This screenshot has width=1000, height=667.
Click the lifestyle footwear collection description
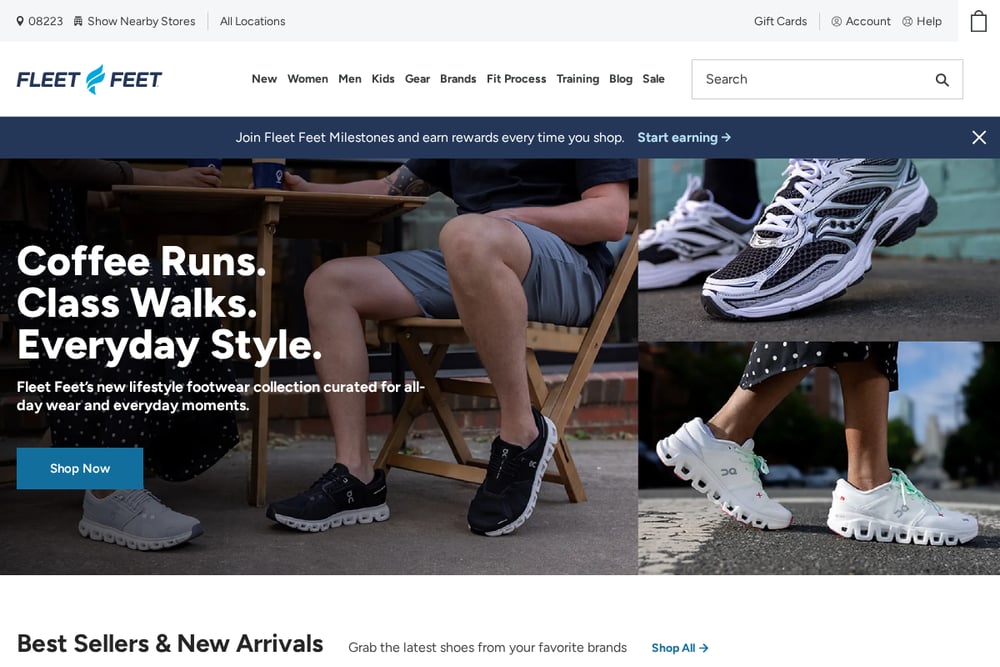click(221, 396)
